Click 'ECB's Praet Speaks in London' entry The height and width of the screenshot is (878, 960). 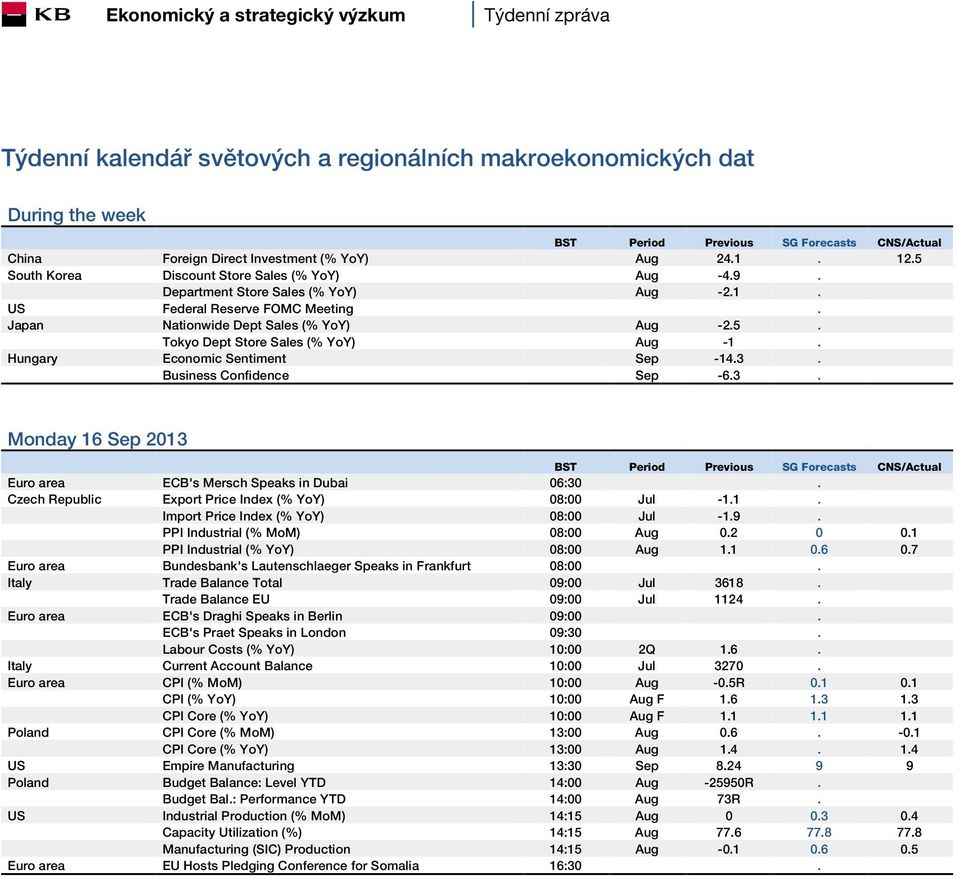coord(254,632)
